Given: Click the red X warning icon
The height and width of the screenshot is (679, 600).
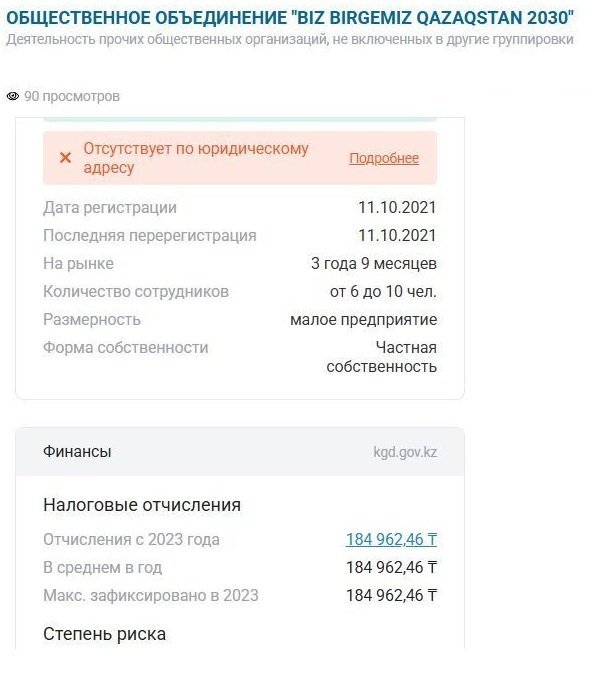Looking at the screenshot, I should [x=65, y=158].
